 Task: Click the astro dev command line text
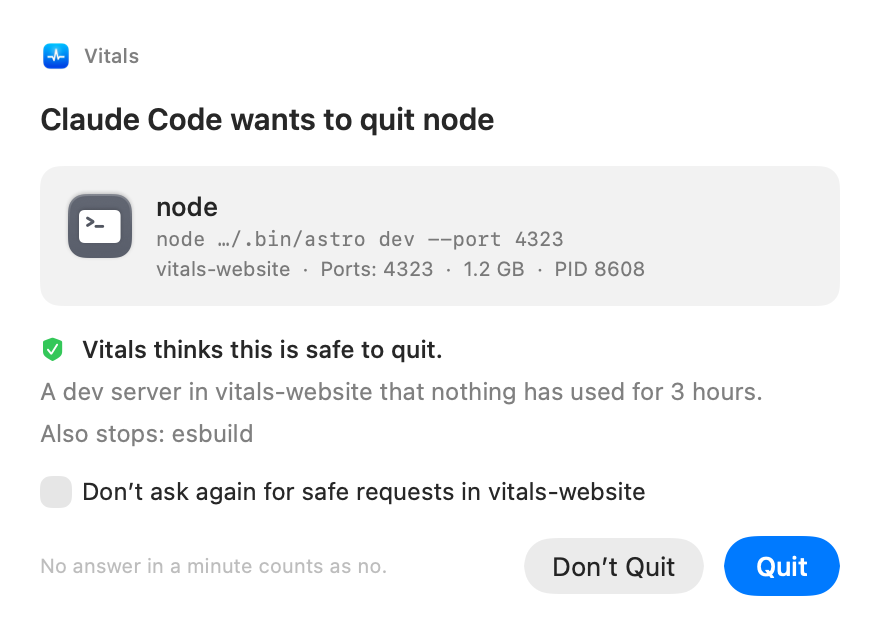[360, 239]
